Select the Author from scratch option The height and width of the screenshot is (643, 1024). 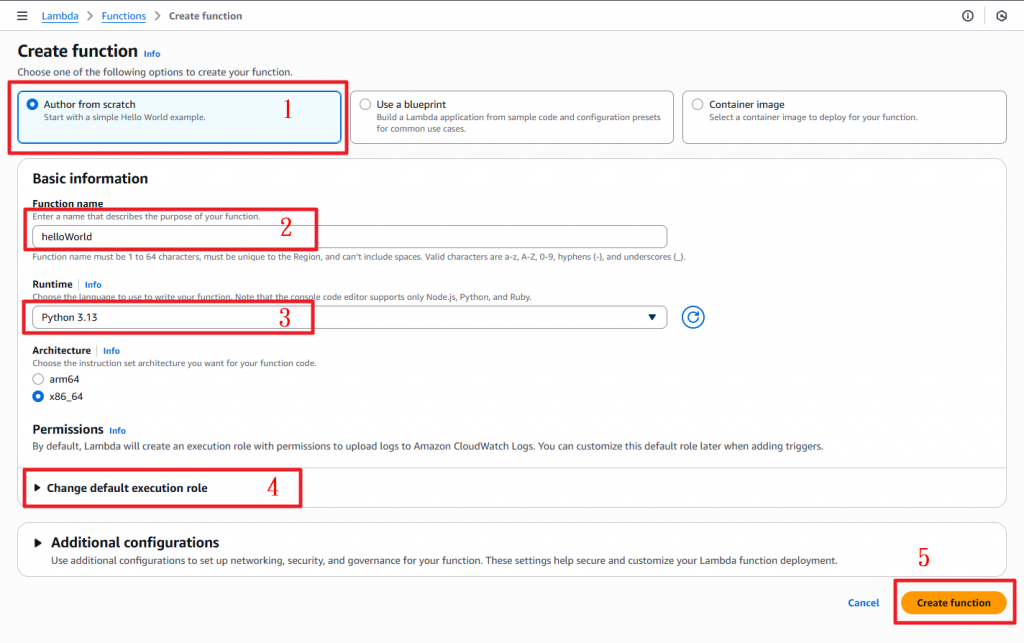point(179,117)
